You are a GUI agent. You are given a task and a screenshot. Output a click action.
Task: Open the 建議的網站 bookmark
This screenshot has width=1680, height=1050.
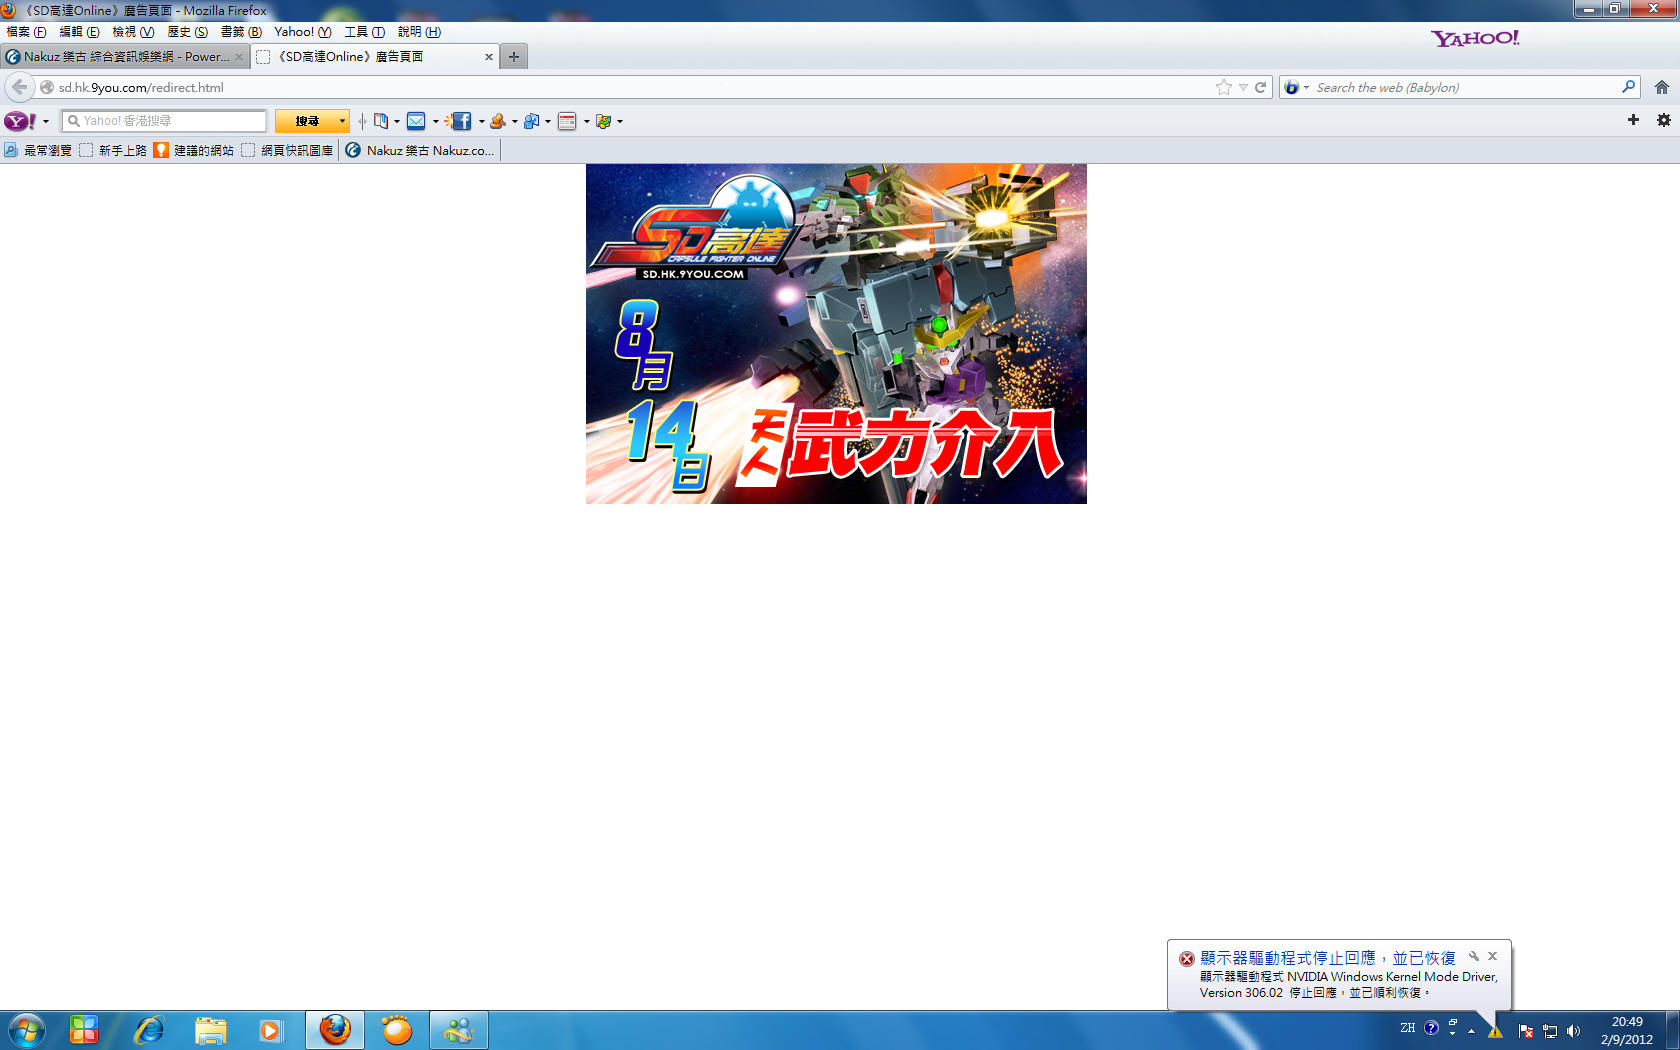194,150
